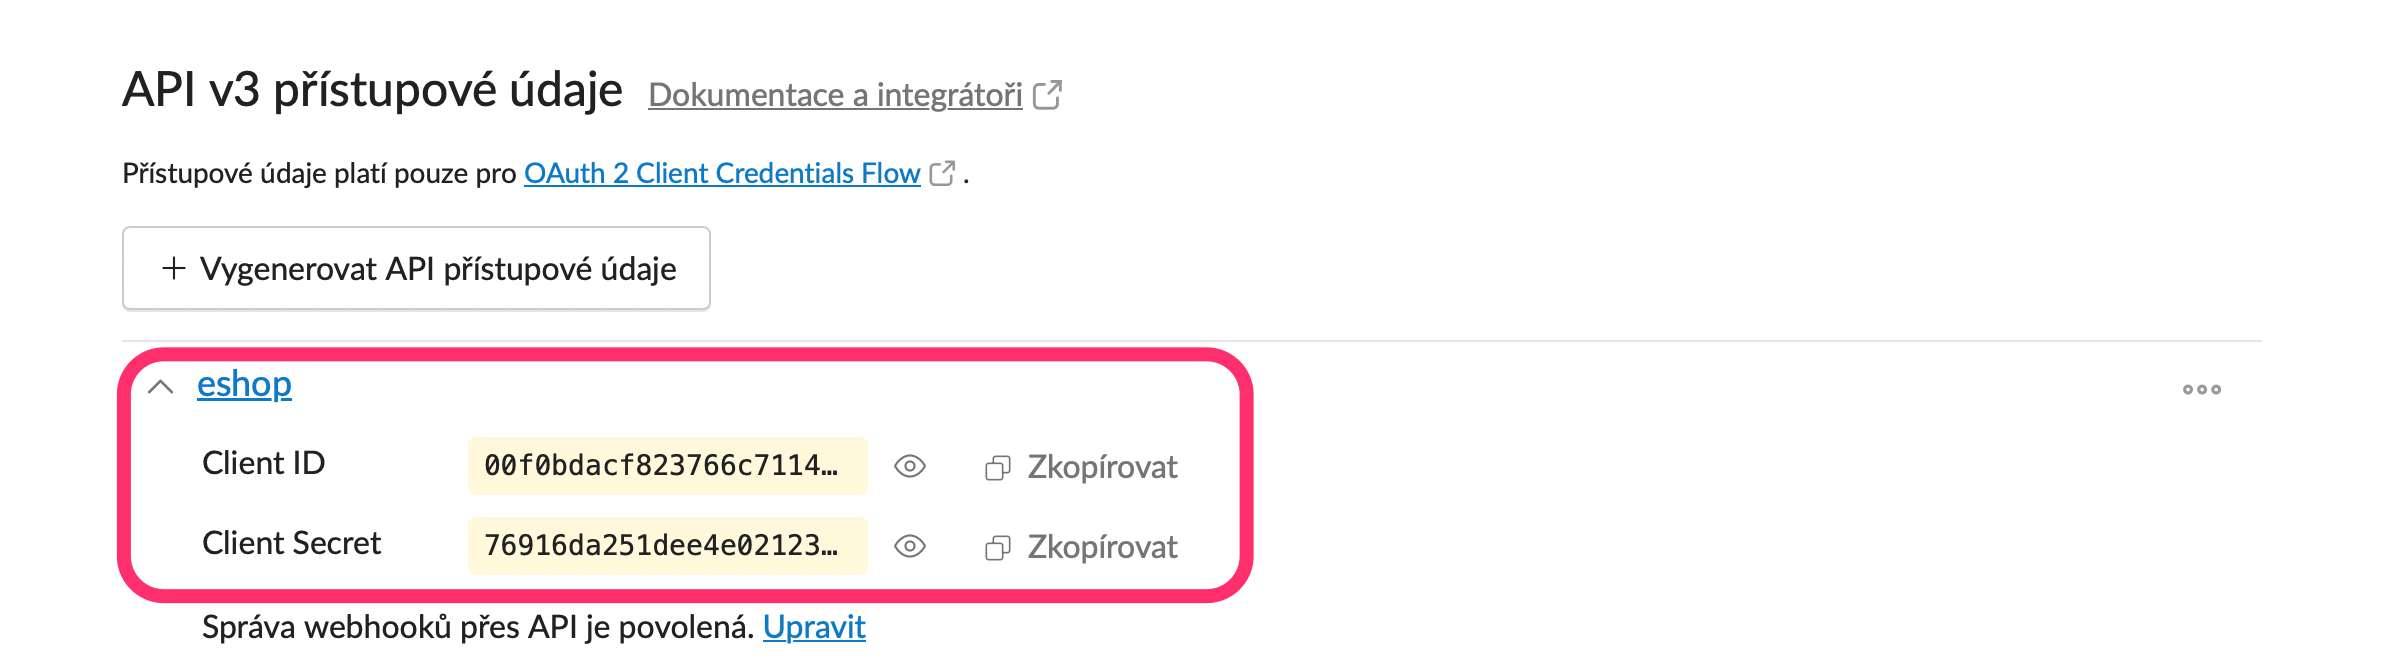Image resolution: width=2384 pixels, height=672 pixels.
Task: Click the copy icon beside Client Secret
Action: click(997, 548)
